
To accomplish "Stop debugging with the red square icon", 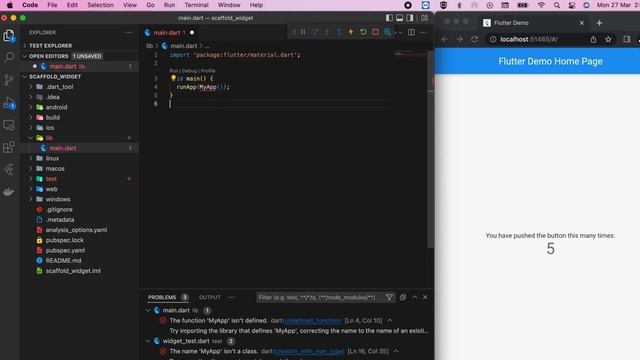I will point(375,32).
